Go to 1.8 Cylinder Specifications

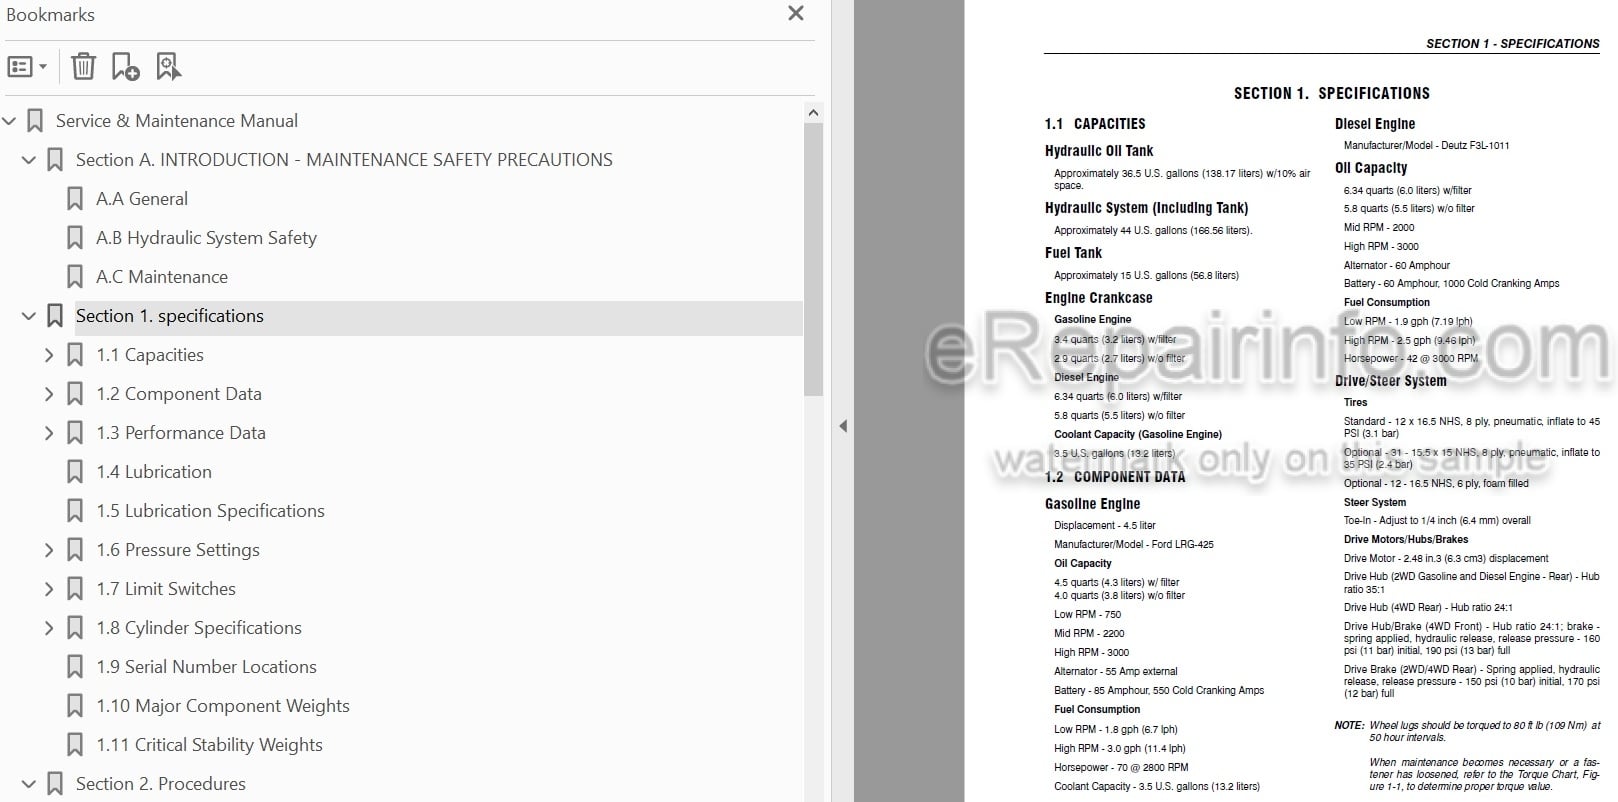199,628
